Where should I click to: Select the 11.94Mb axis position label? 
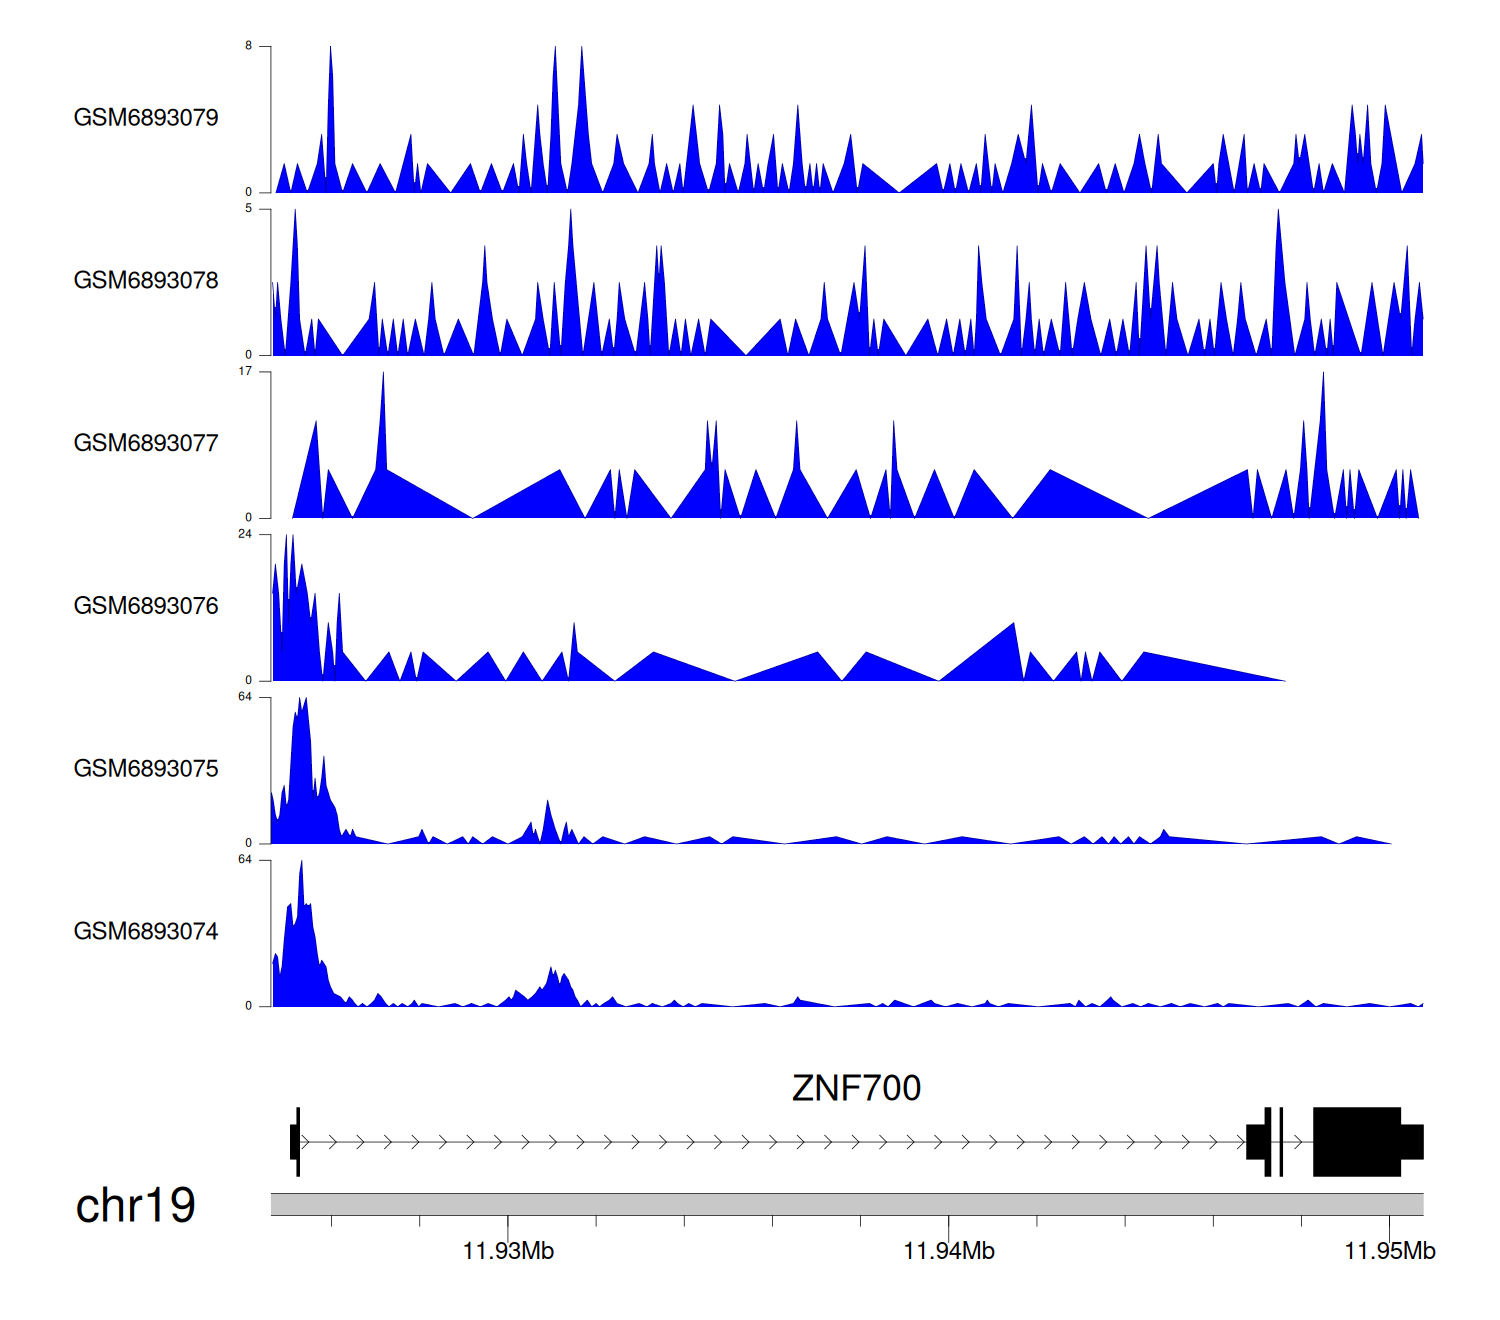949,1251
